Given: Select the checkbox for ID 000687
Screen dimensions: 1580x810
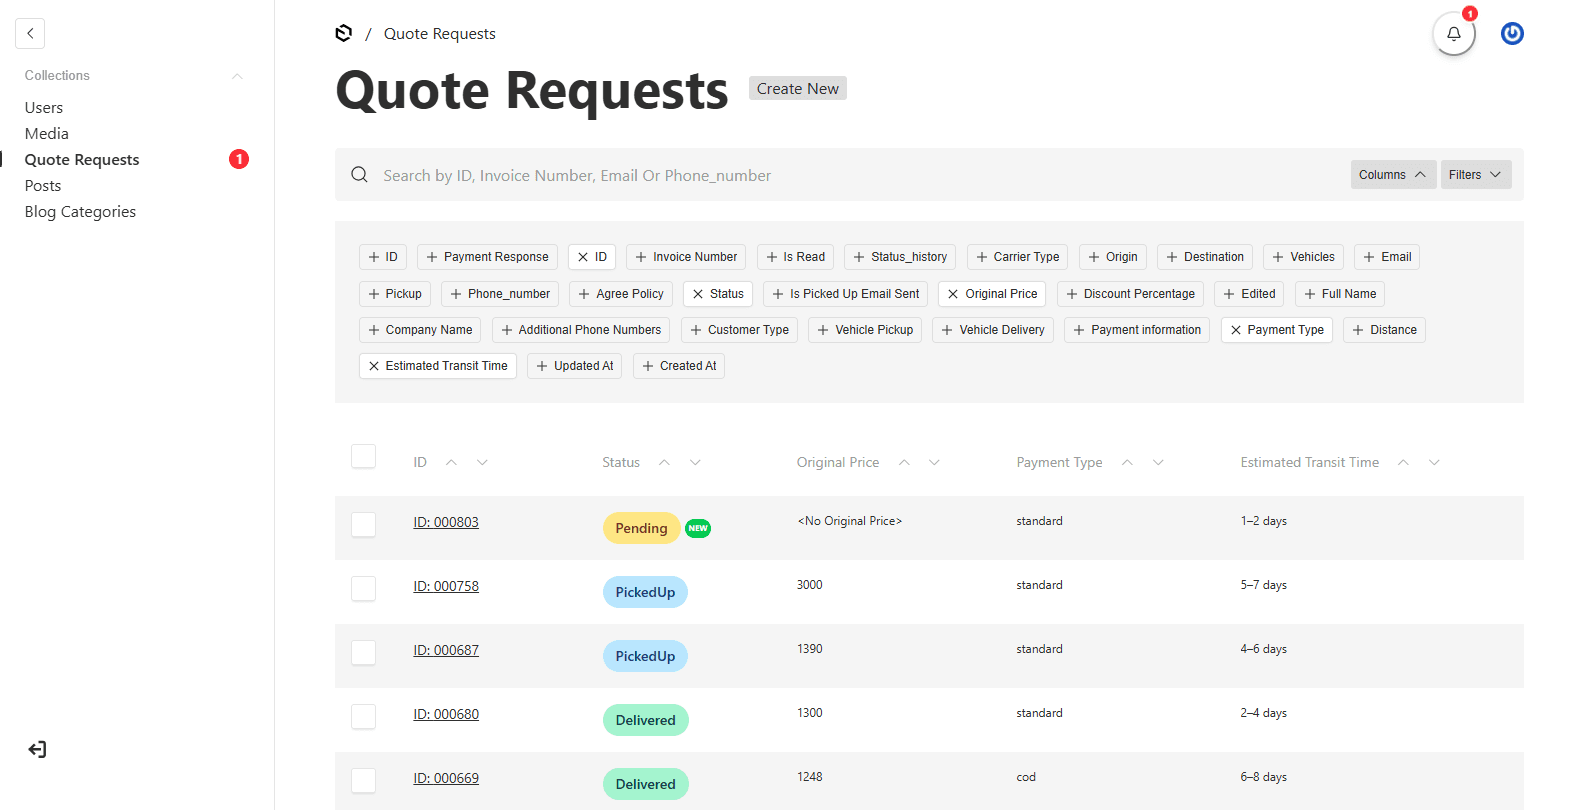Looking at the screenshot, I should point(363,652).
